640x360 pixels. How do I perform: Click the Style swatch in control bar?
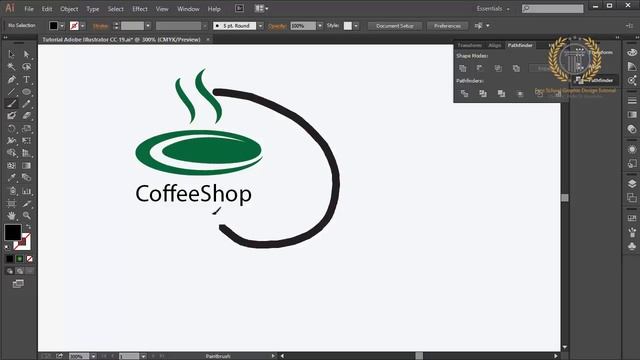(347, 26)
